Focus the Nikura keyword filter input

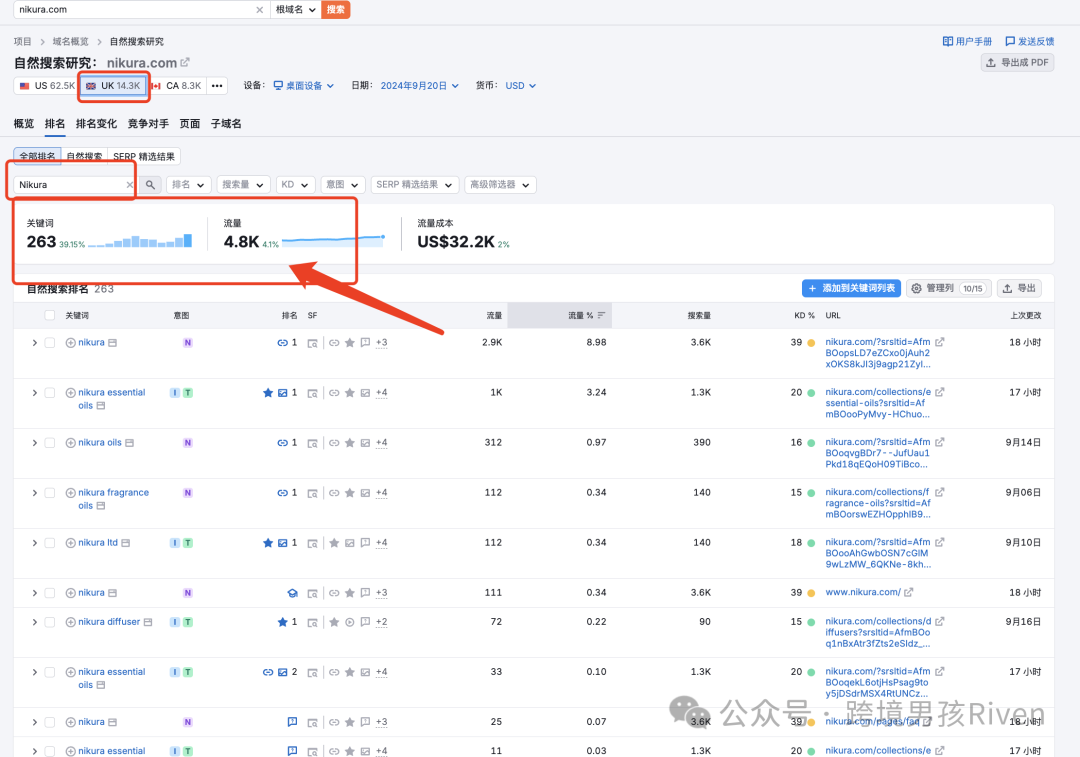pyautogui.click(x=70, y=185)
